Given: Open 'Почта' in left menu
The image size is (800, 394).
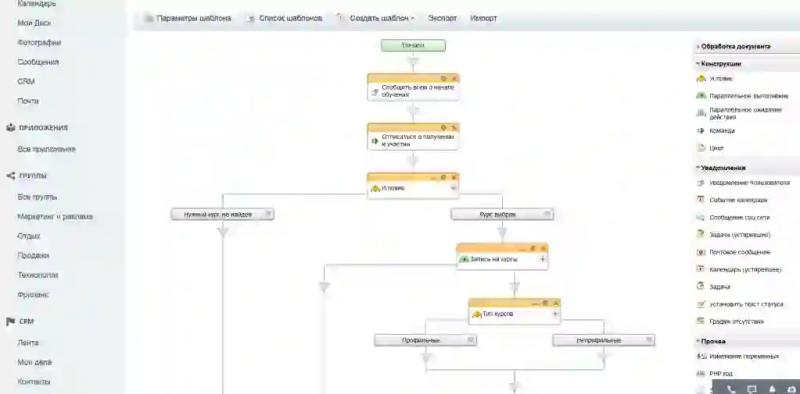Looking at the screenshot, I should [28, 101].
